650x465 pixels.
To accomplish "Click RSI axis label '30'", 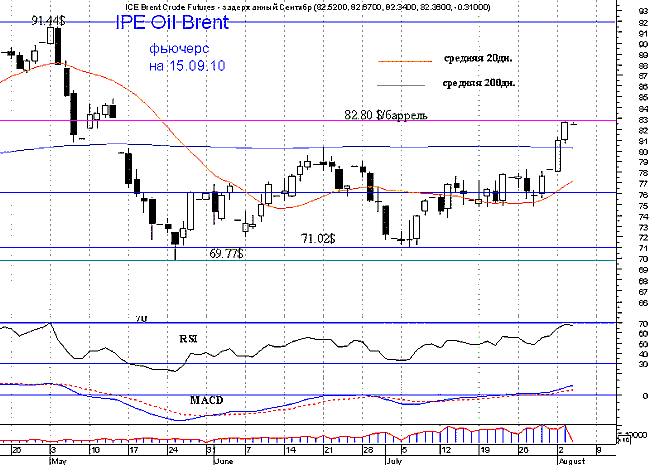I will pos(643,364).
